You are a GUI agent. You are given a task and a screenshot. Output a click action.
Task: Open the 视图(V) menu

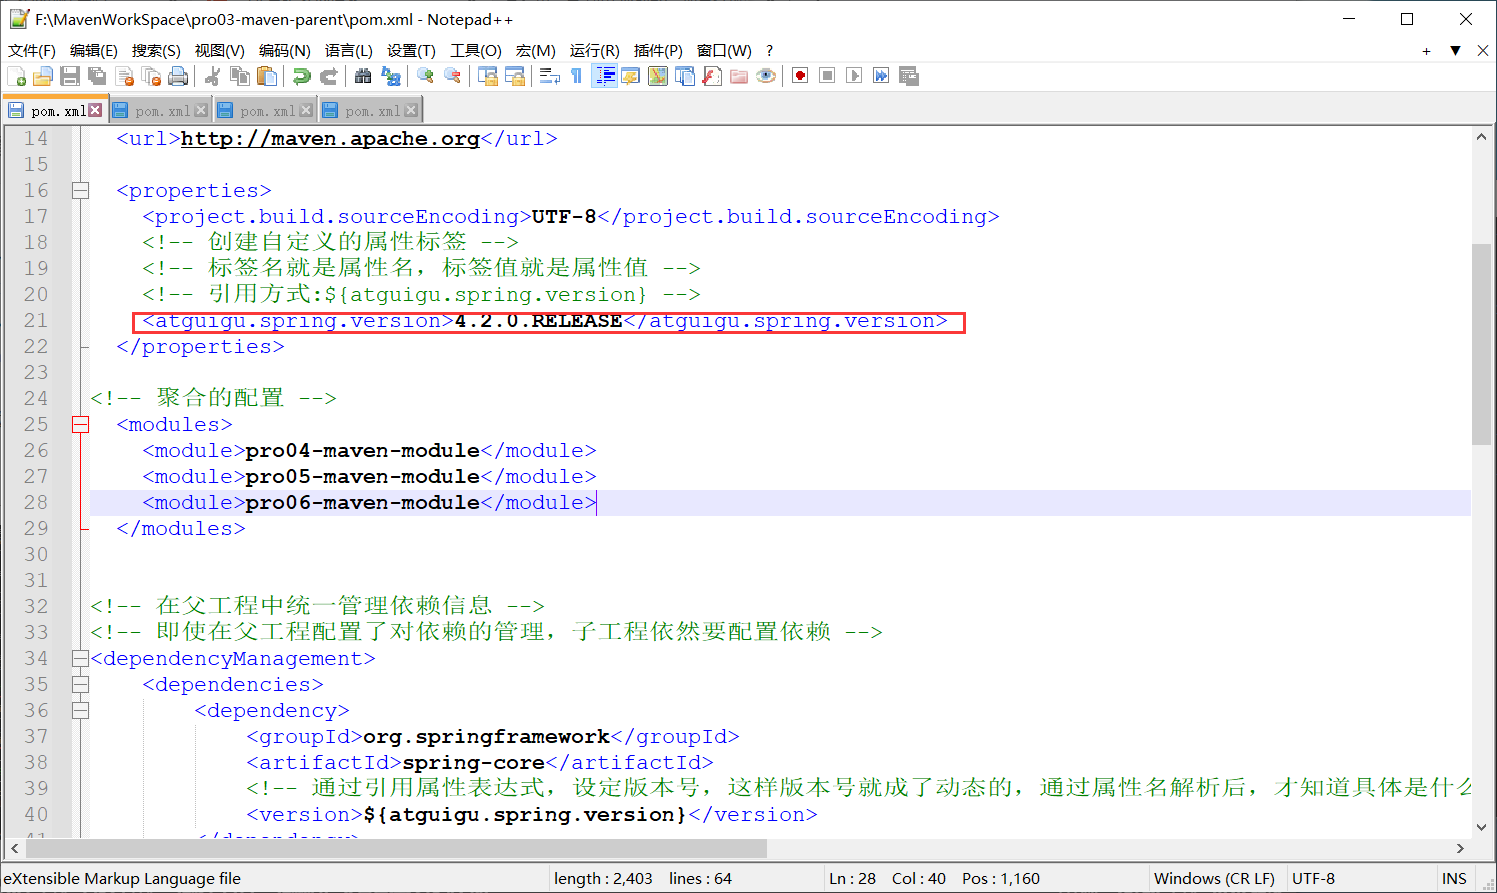[x=219, y=50]
